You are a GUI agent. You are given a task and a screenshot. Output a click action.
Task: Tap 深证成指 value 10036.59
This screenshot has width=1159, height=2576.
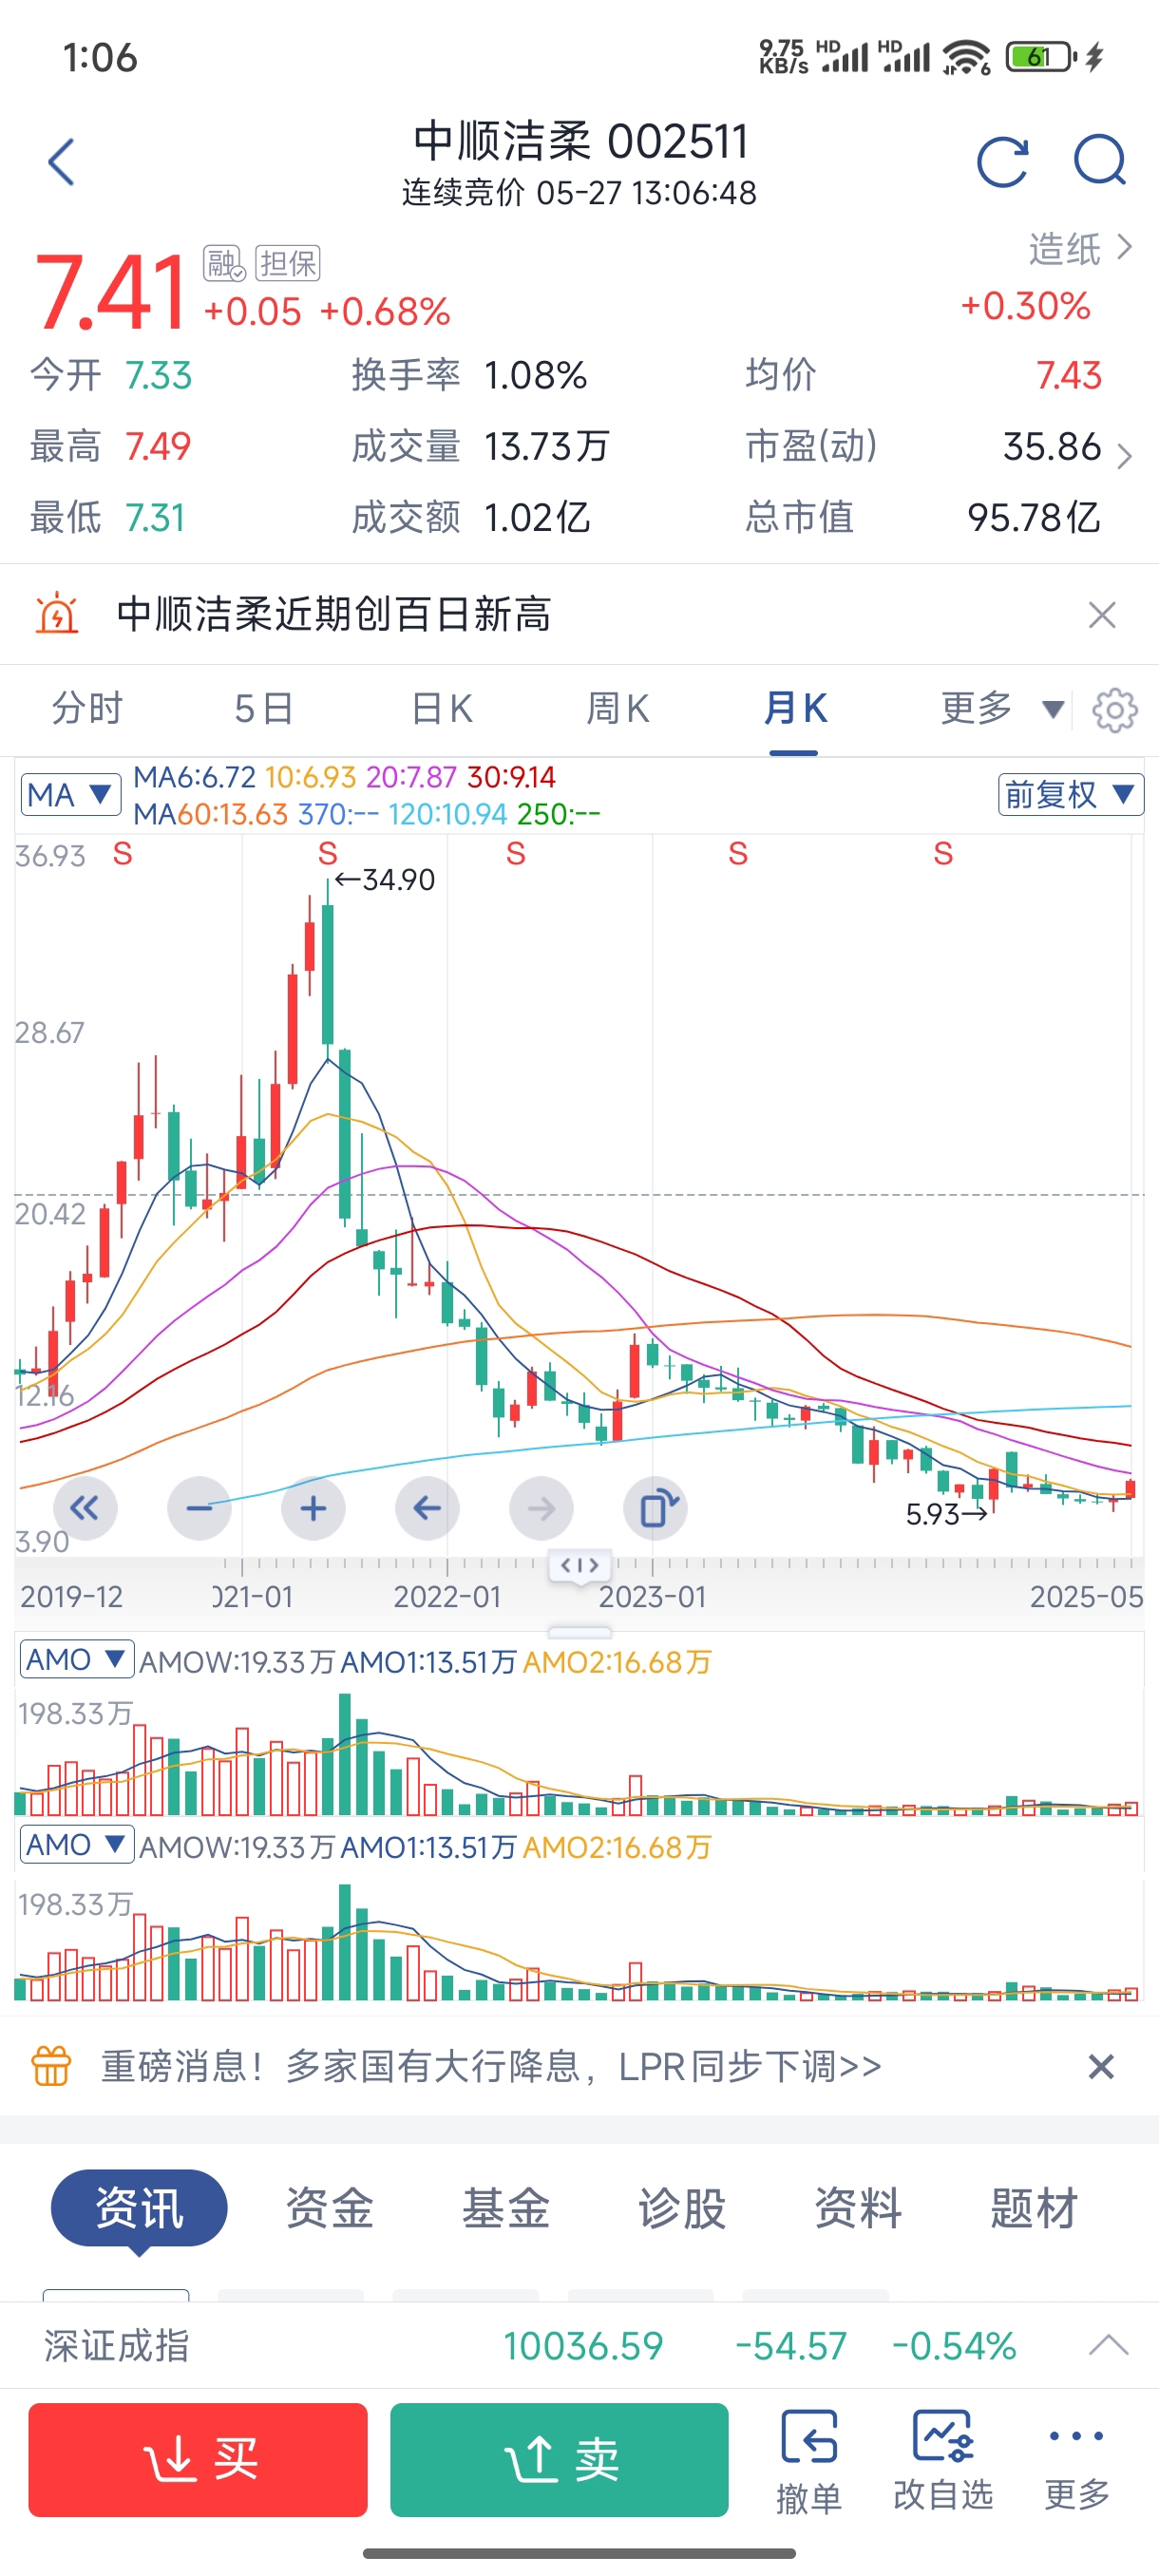tap(583, 2345)
